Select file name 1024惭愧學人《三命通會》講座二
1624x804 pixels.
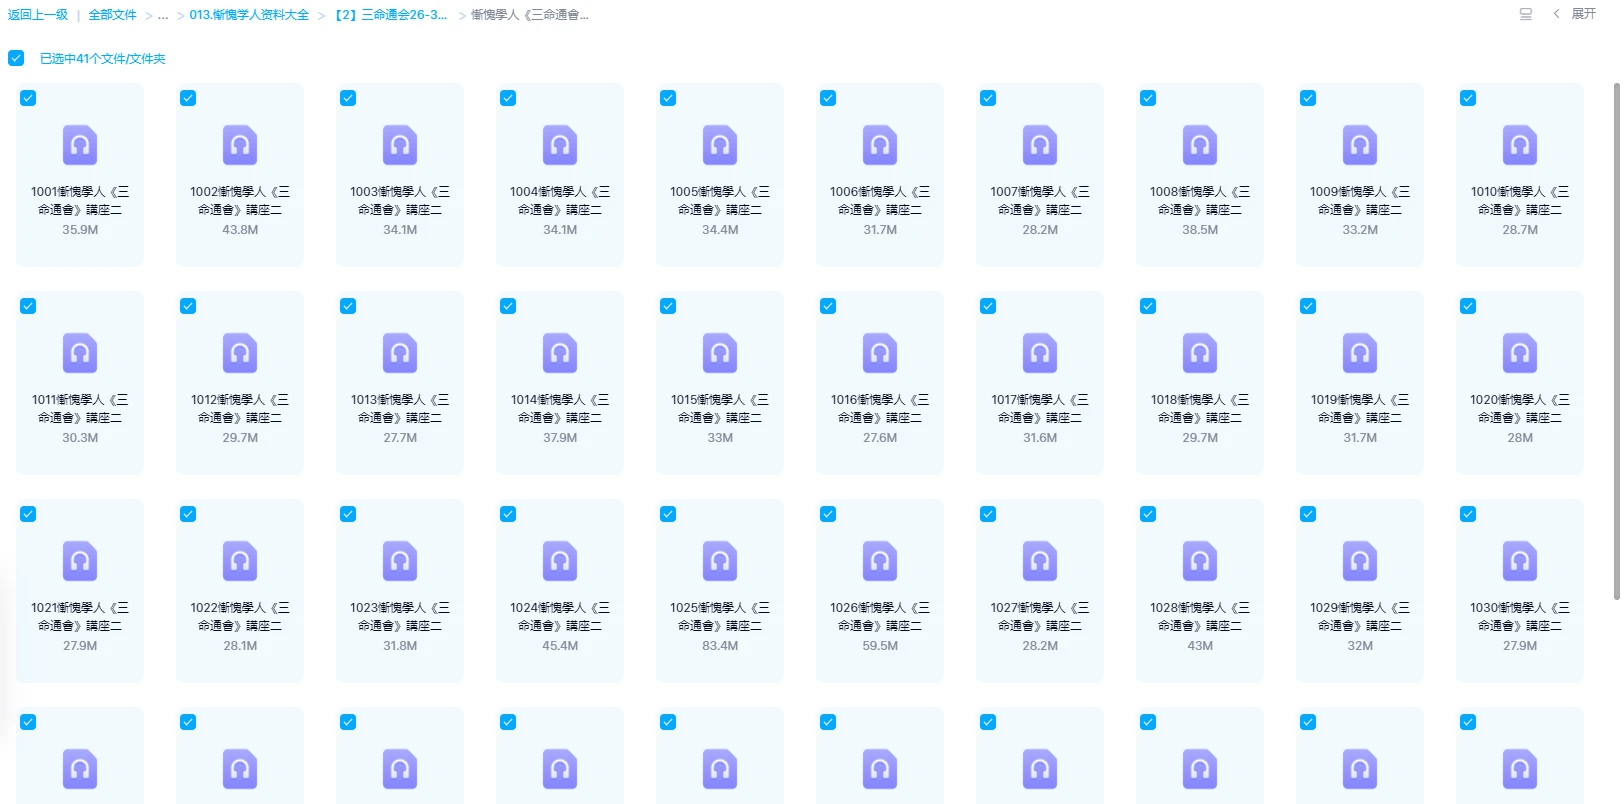(560, 616)
